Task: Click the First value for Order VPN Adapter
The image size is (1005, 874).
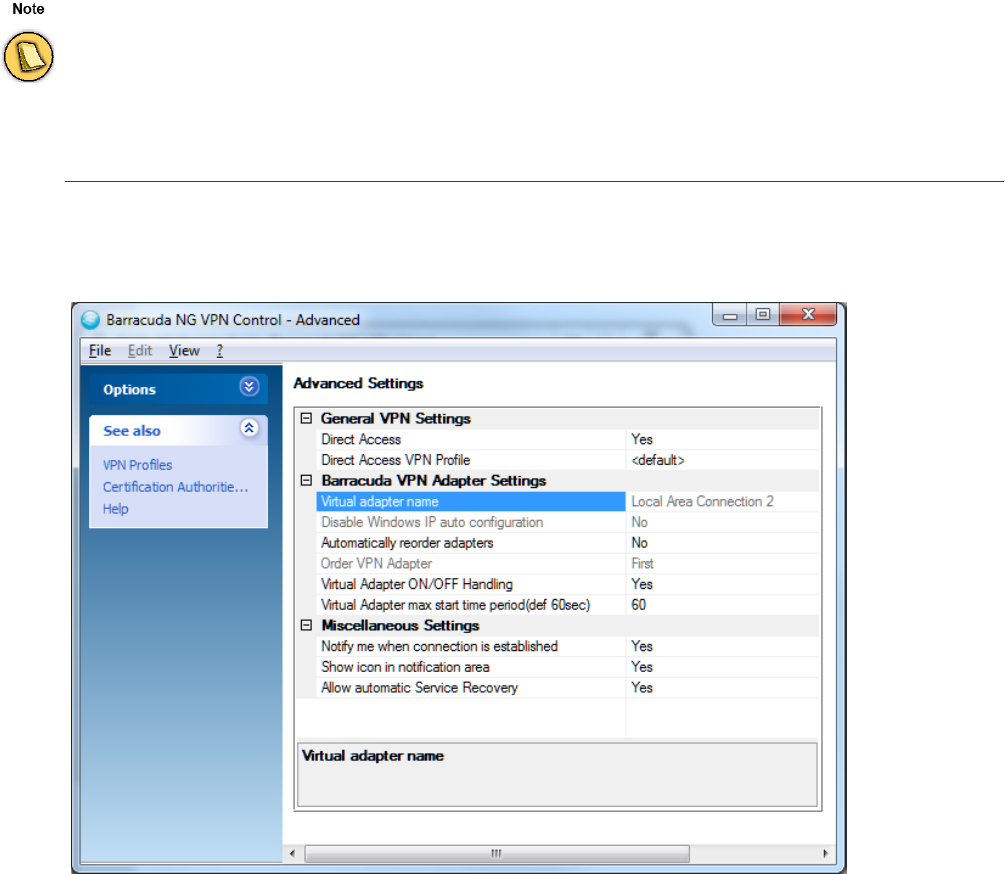Action: [x=642, y=563]
